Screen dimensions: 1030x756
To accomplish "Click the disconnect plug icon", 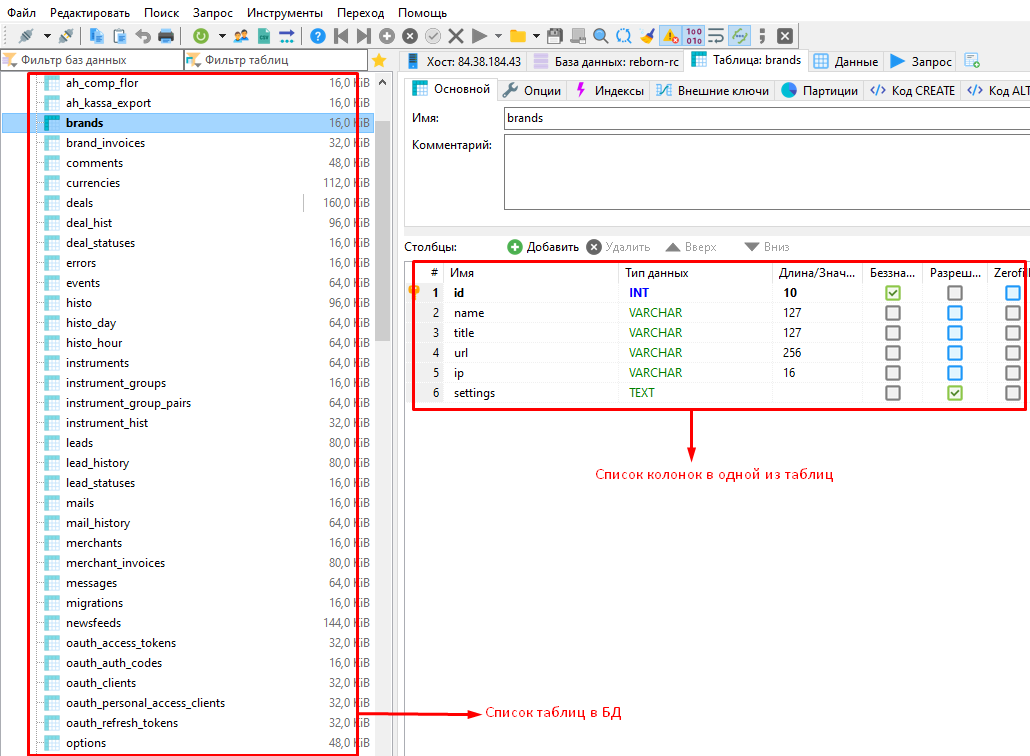I will click(66, 35).
